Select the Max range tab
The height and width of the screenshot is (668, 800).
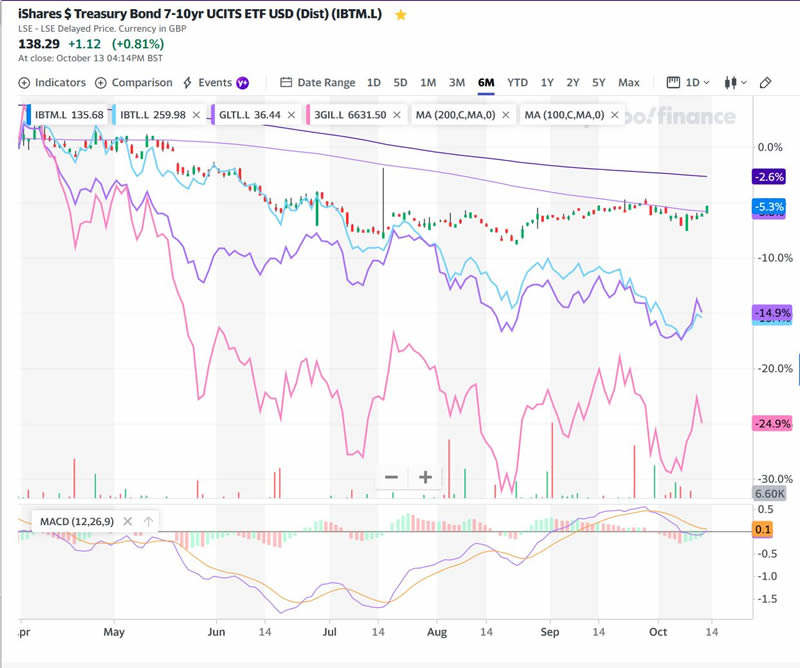pyautogui.click(x=629, y=83)
